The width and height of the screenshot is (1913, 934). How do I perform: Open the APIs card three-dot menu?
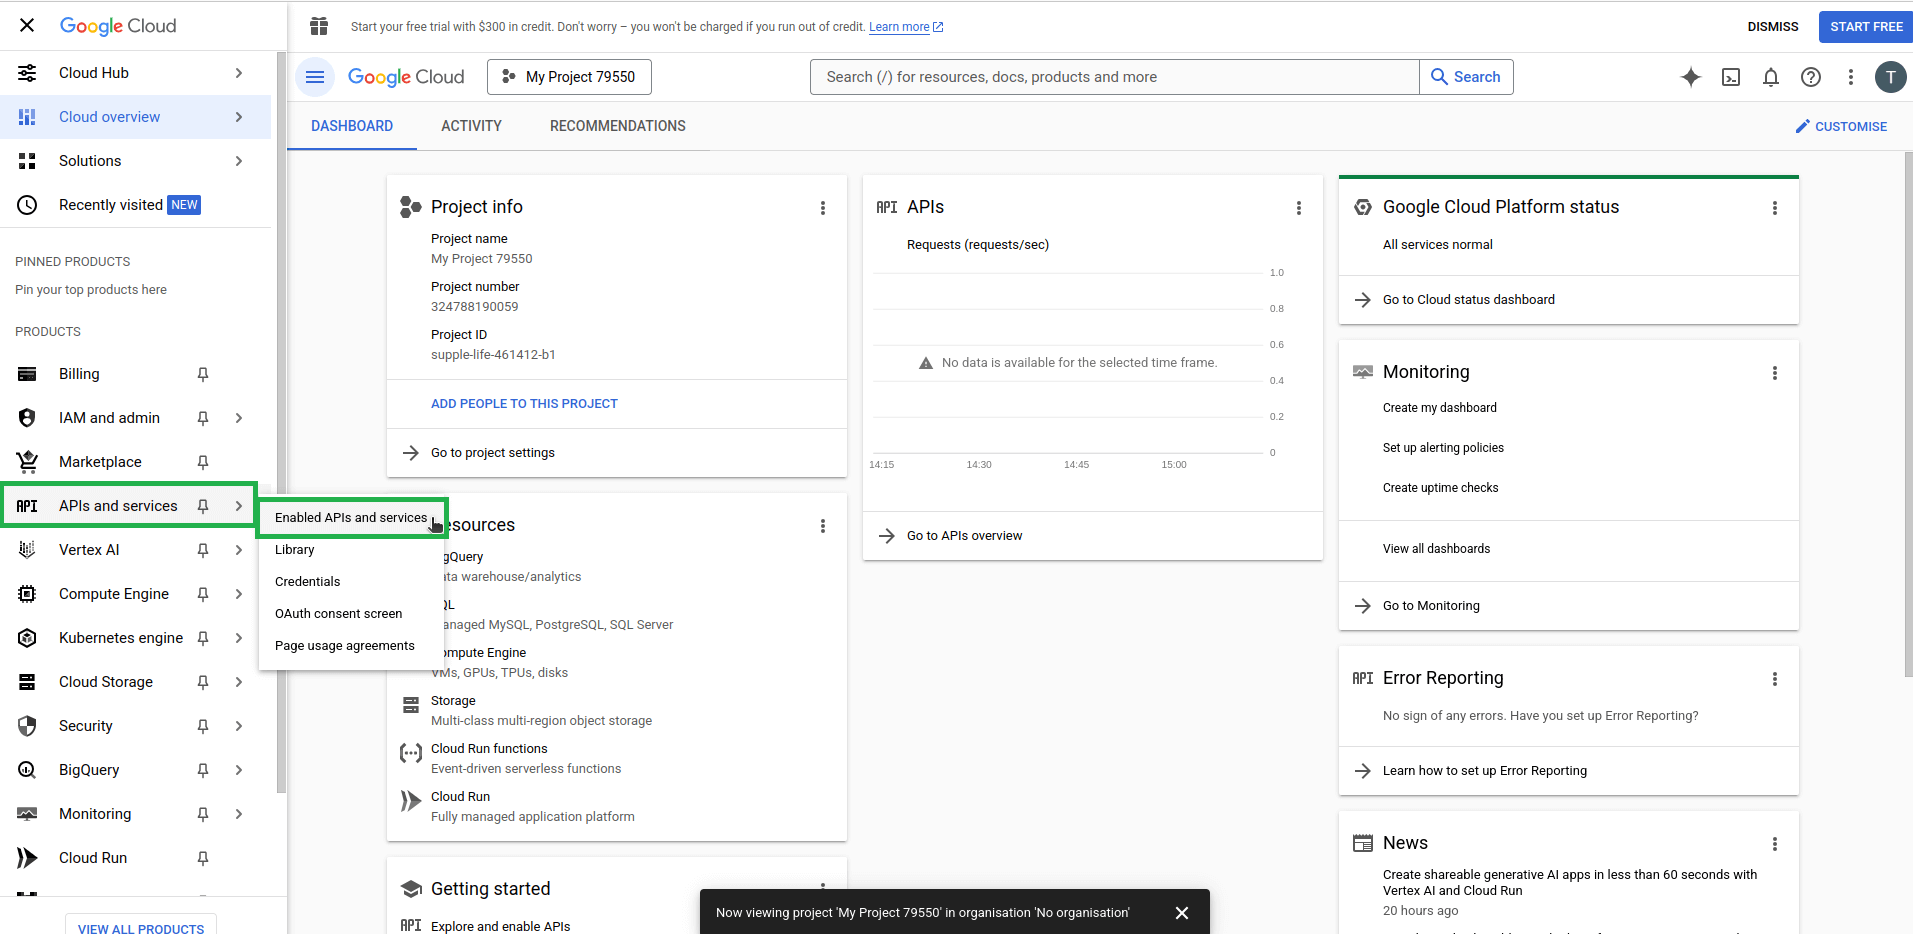(1299, 208)
